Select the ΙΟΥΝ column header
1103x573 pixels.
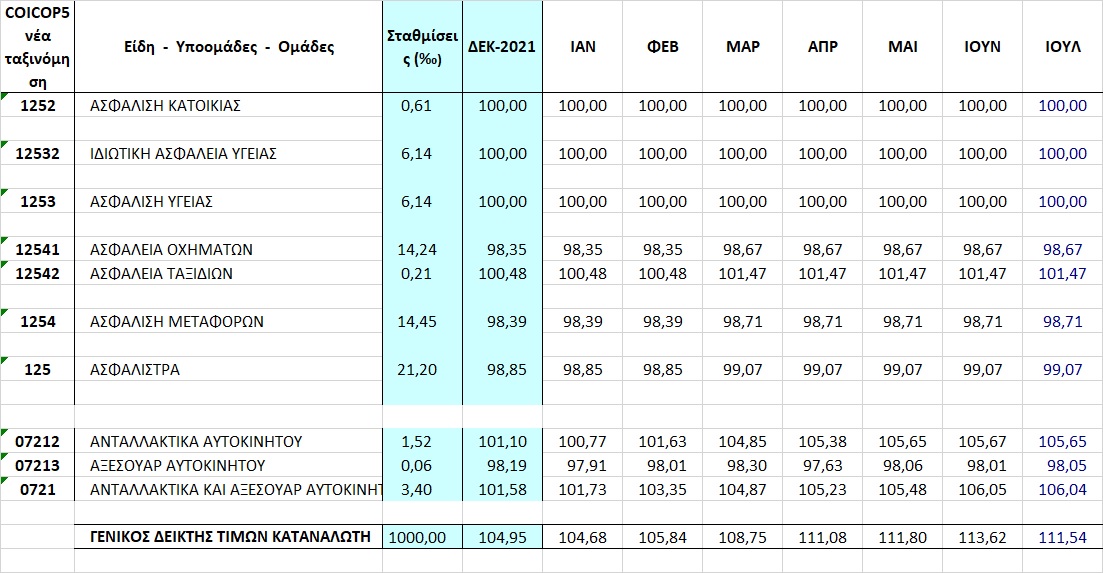tap(982, 47)
